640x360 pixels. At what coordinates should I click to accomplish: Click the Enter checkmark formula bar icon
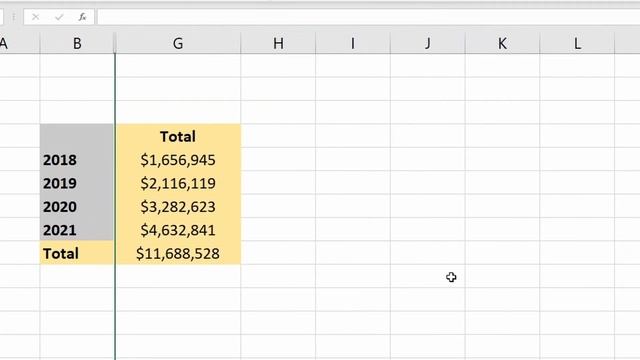pos(59,17)
